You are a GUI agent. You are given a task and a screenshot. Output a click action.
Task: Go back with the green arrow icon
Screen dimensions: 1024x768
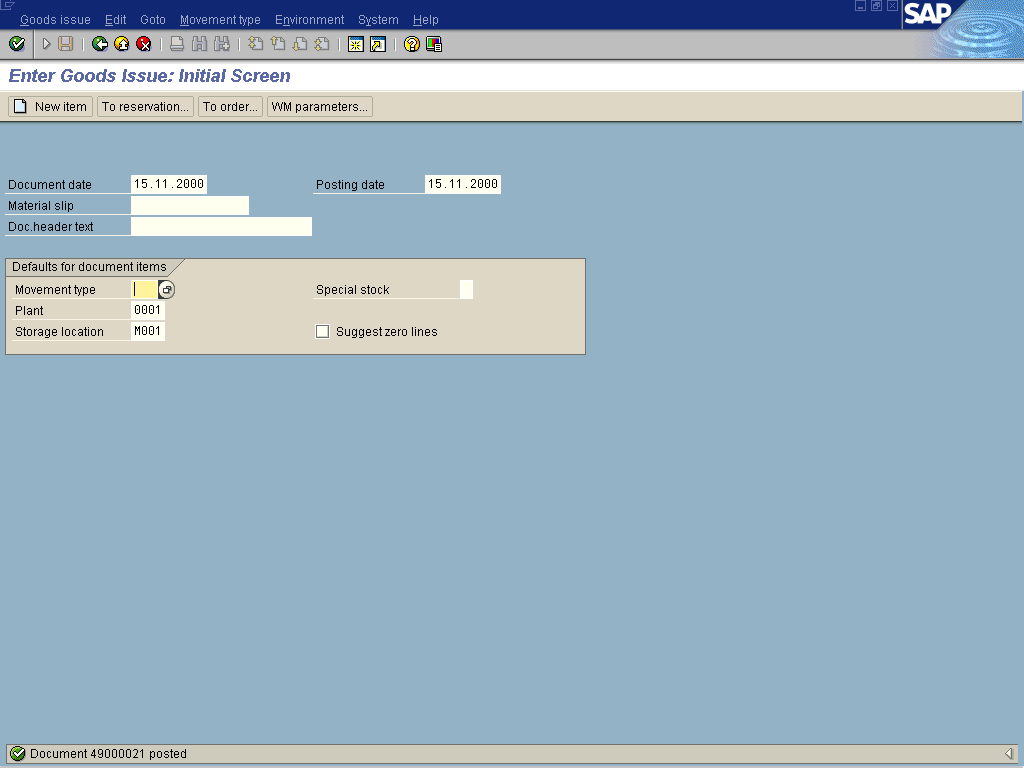pos(100,44)
